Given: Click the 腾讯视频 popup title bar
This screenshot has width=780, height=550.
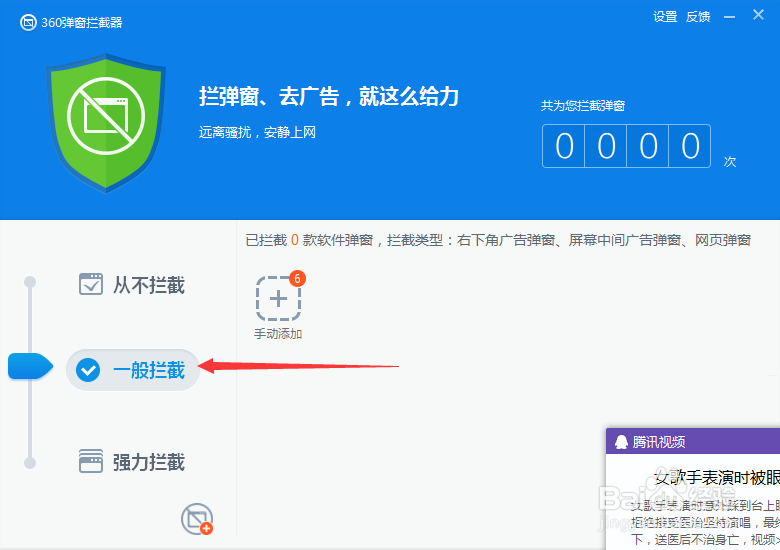Looking at the screenshot, I should [x=693, y=441].
